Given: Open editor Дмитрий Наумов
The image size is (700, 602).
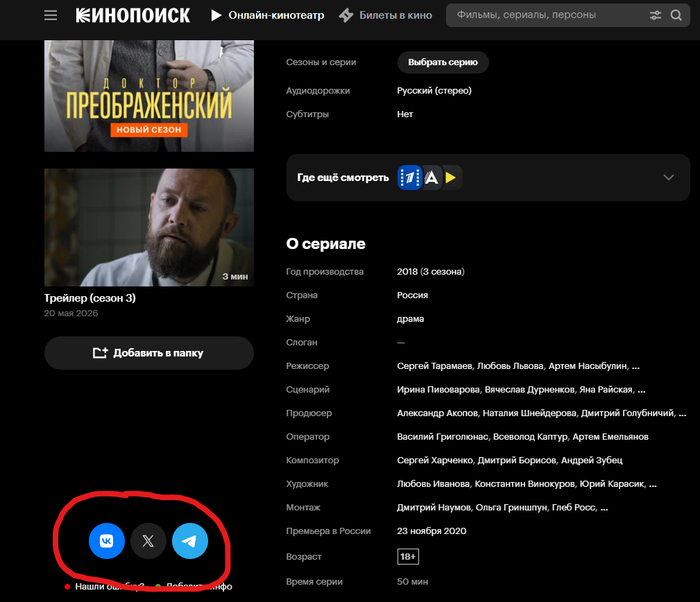Looking at the screenshot, I should [x=433, y=507].
